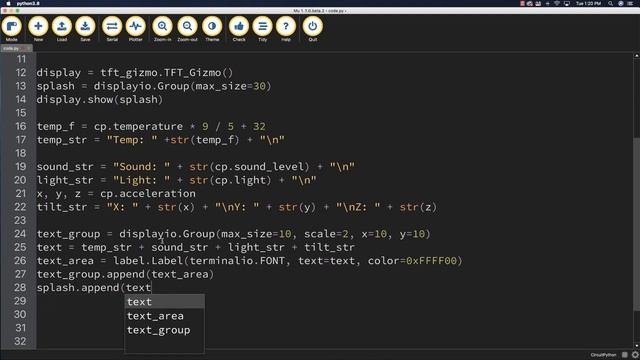Click "light_str" on line 25
Image resolution: width=640 pixels, height=360 pixels.
point(256,247)
